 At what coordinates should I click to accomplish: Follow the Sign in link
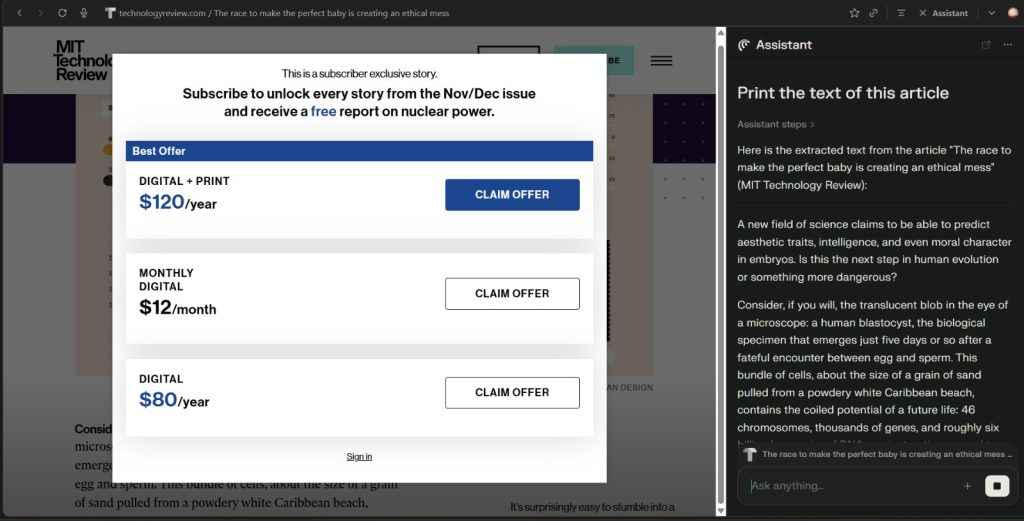(359, 457)
